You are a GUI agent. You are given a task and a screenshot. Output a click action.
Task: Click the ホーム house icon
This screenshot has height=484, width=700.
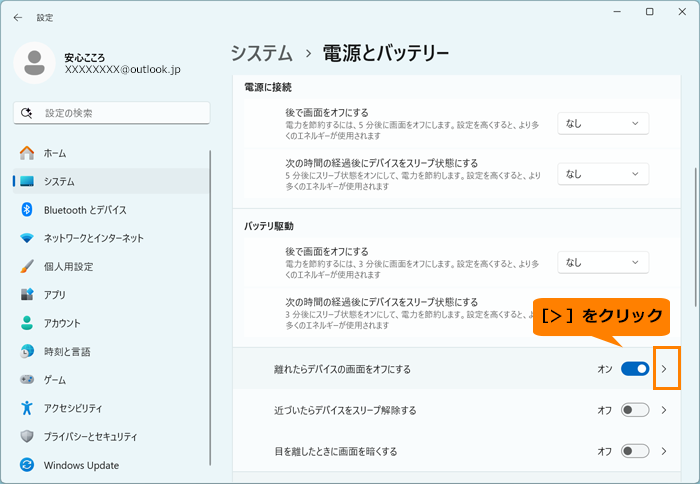pyautogui.click(x=27, y=153)
